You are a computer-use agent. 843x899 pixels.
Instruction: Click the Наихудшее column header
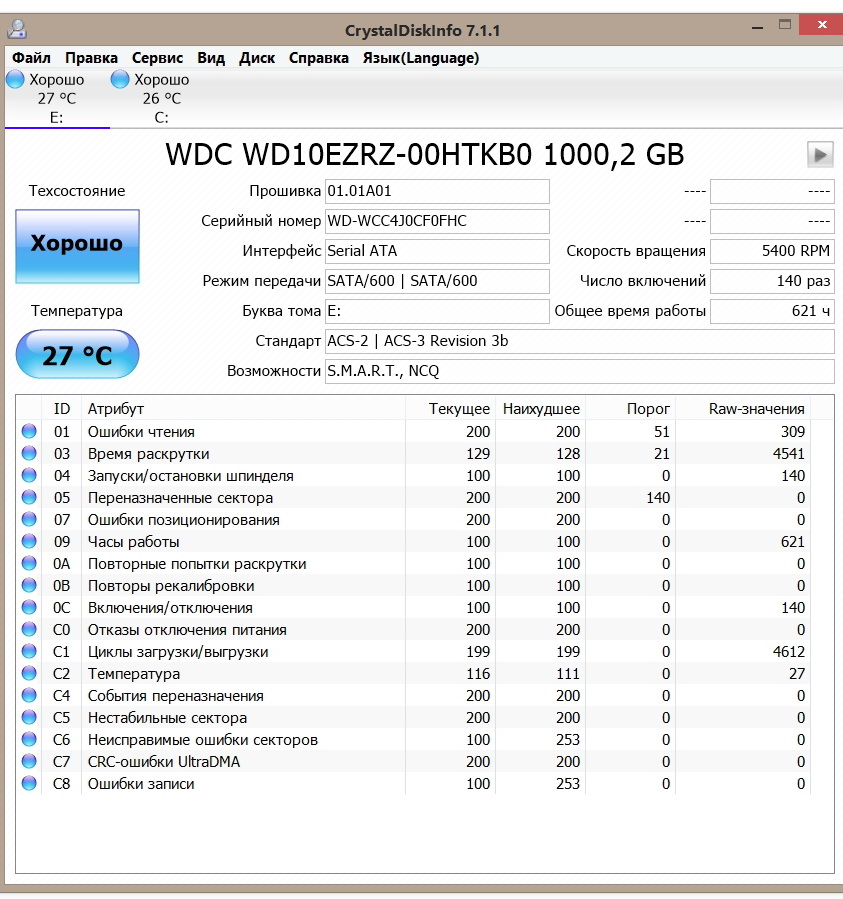[540, 409]
